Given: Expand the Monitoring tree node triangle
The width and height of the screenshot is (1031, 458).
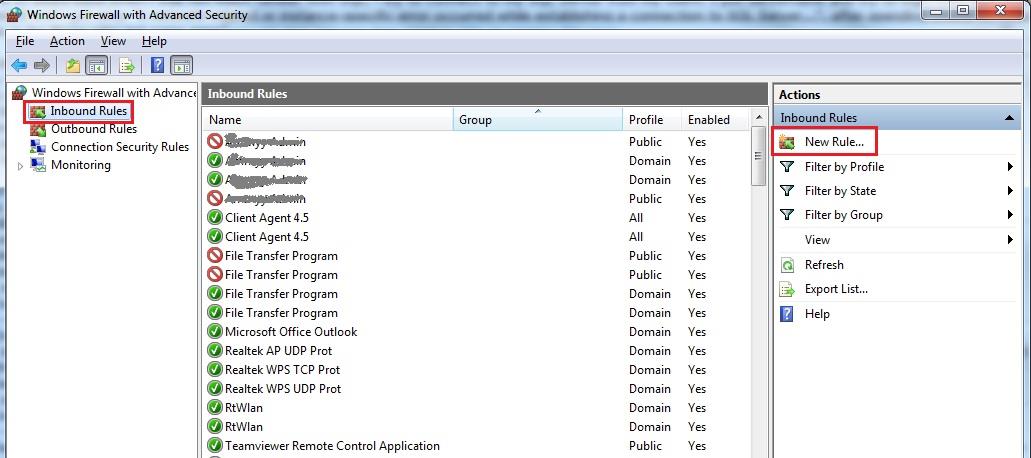Looking at the screenshot, I should (20, 166).
